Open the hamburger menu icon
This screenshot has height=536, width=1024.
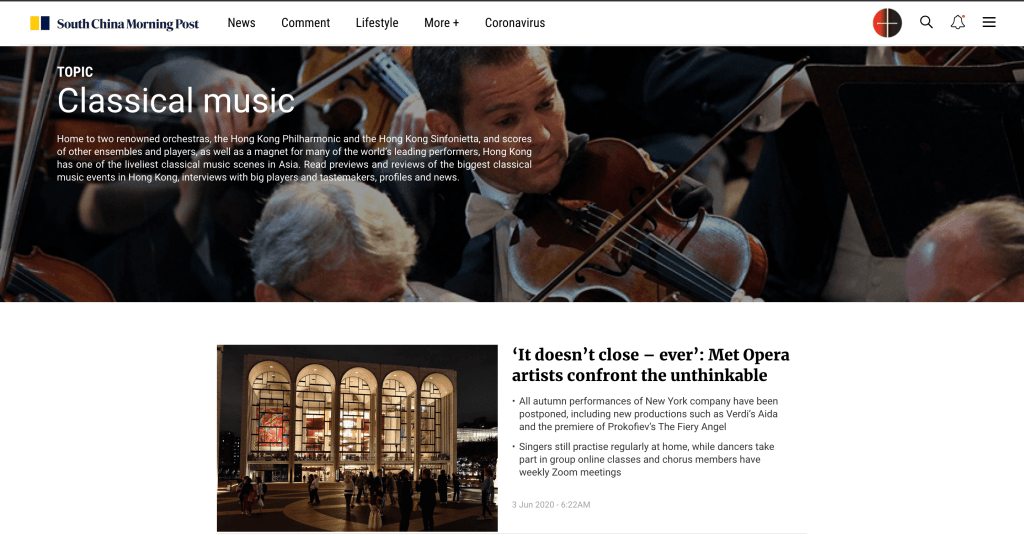(989, 22)
